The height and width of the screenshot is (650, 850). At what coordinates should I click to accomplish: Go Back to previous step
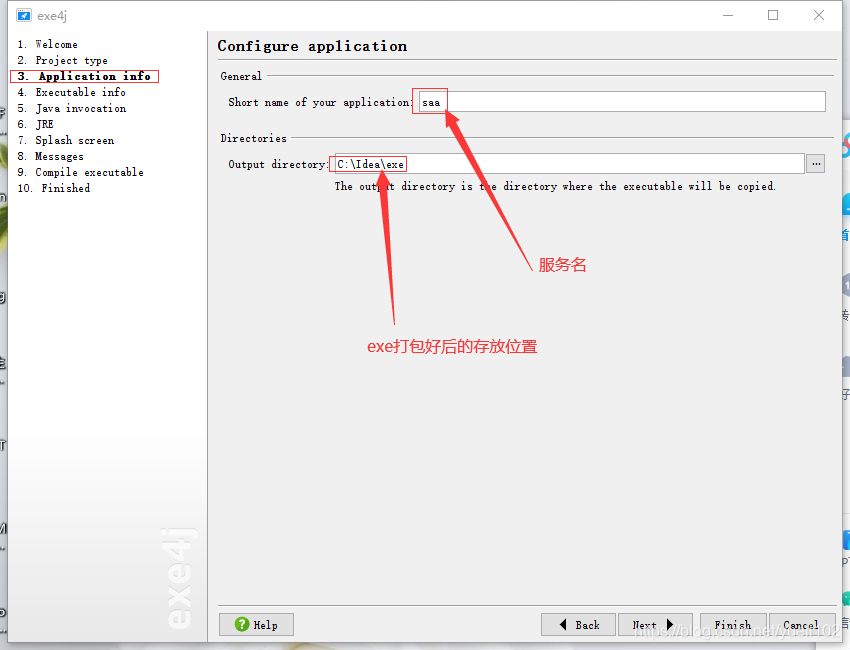pyautogui.click(x=578, y=625)
